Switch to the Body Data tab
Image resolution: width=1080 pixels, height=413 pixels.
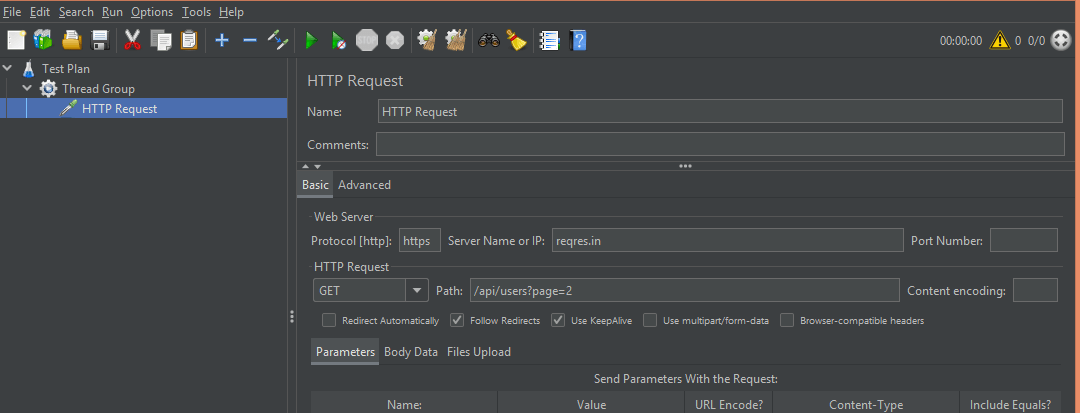pyautogui.click(x=411, y=352)
